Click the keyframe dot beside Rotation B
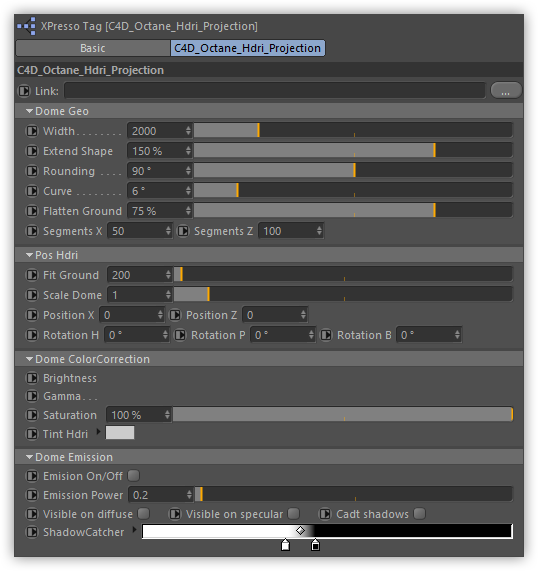The width and height of the screenshot is (538, 571). click(x=326, y=335)
